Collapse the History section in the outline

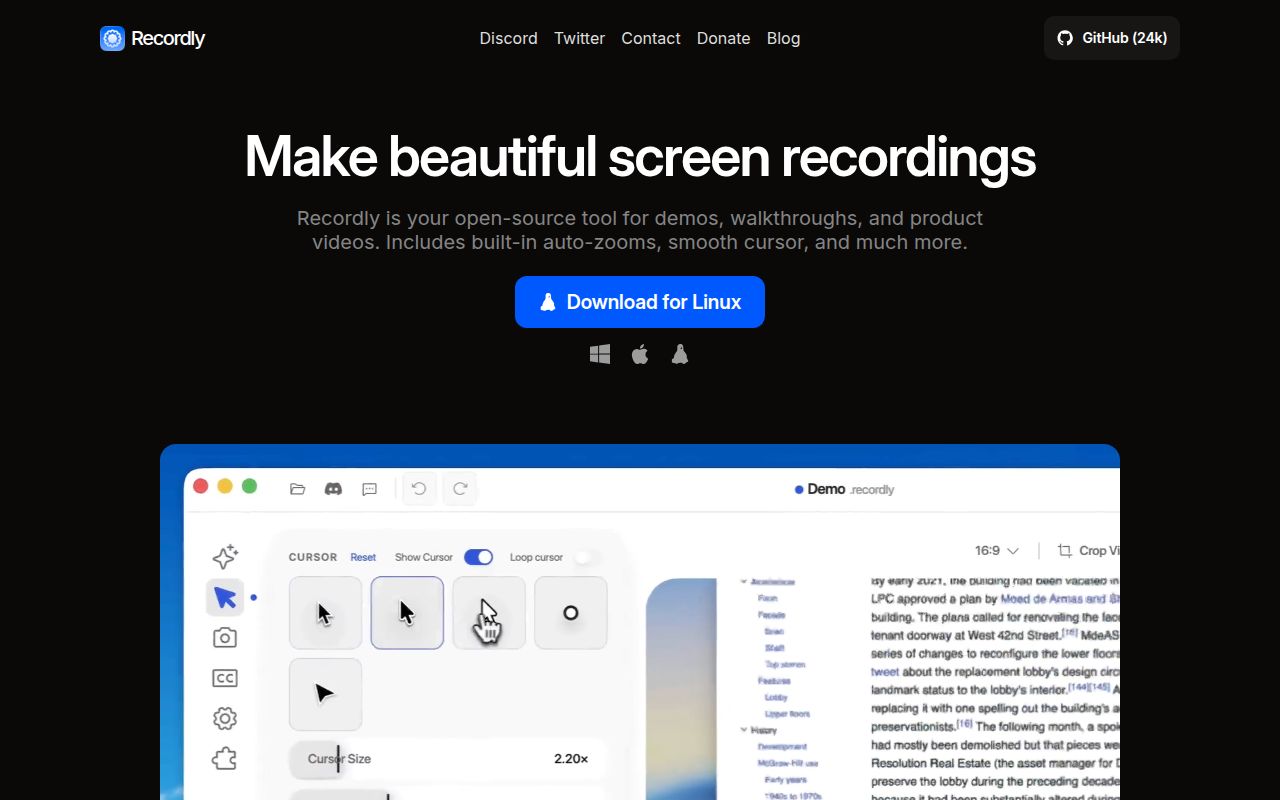(x=744, y=730)
